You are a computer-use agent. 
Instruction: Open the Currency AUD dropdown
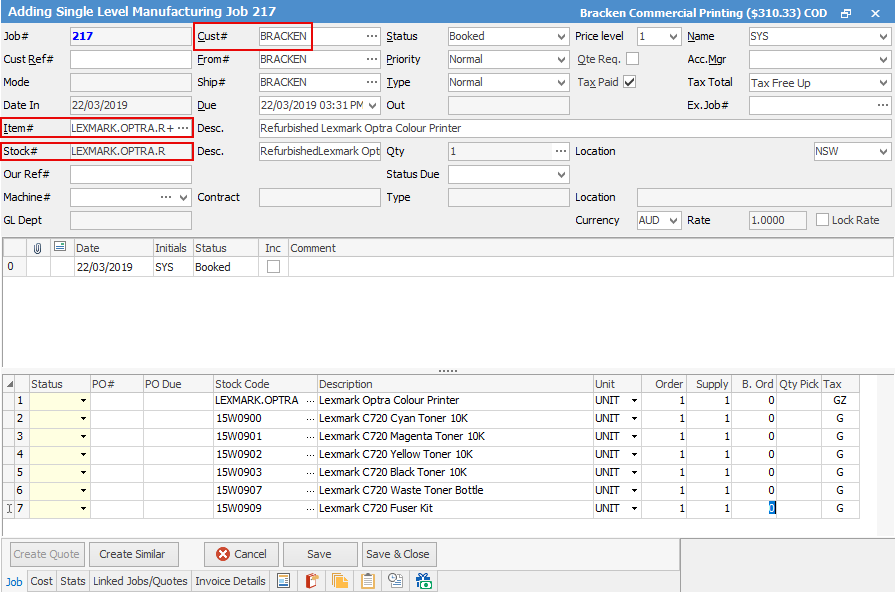(x=674, y=220)
